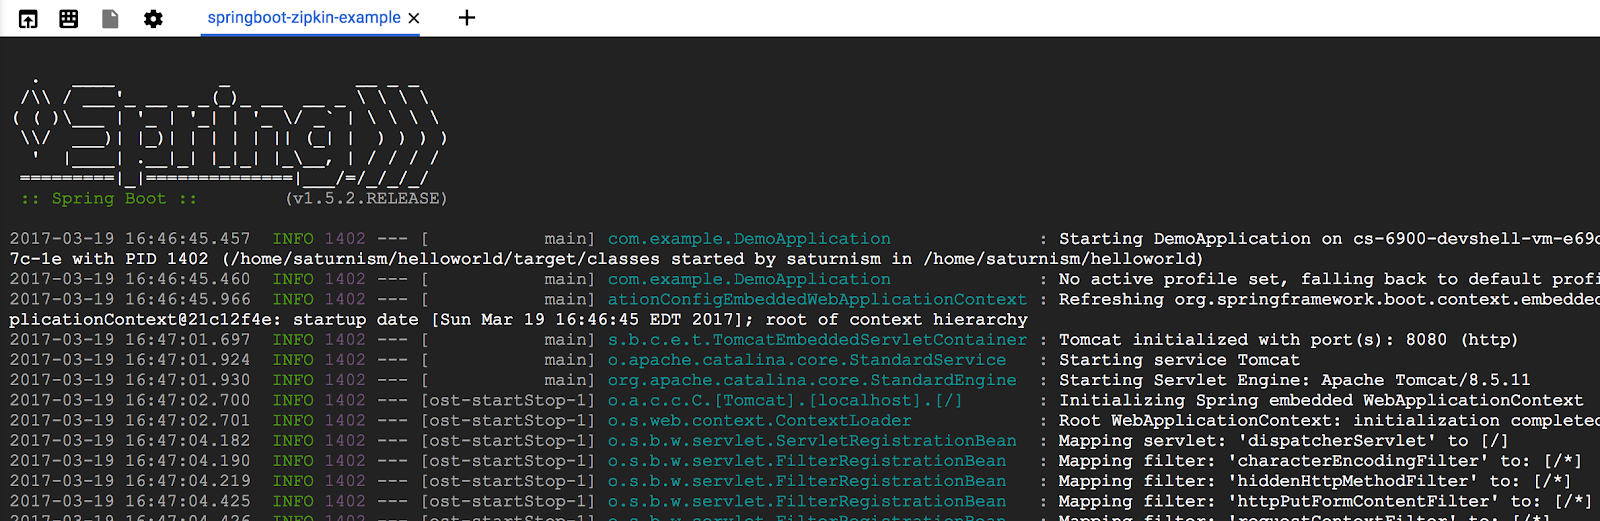This screenshot has width=1600, height=521.
Task: Close the springboot-zipkin-example tab
Action: click(x=414, y=18)
